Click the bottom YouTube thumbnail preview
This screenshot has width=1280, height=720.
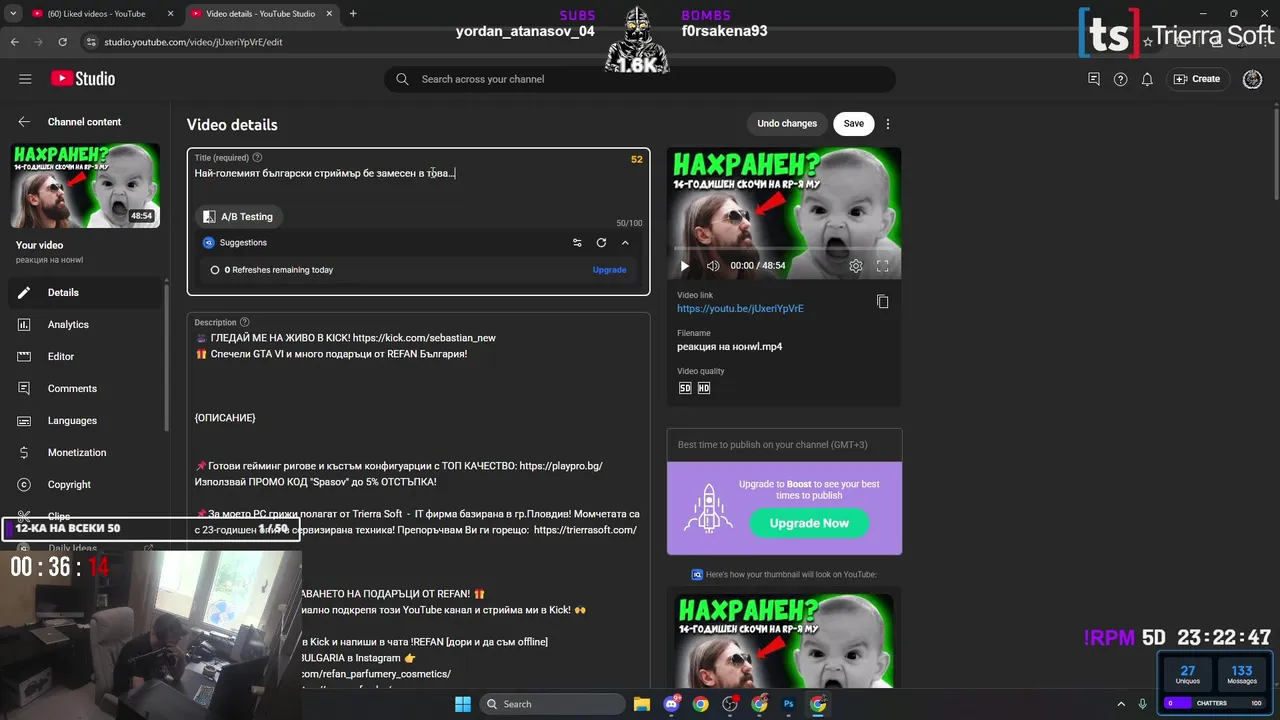pos(784,641)
